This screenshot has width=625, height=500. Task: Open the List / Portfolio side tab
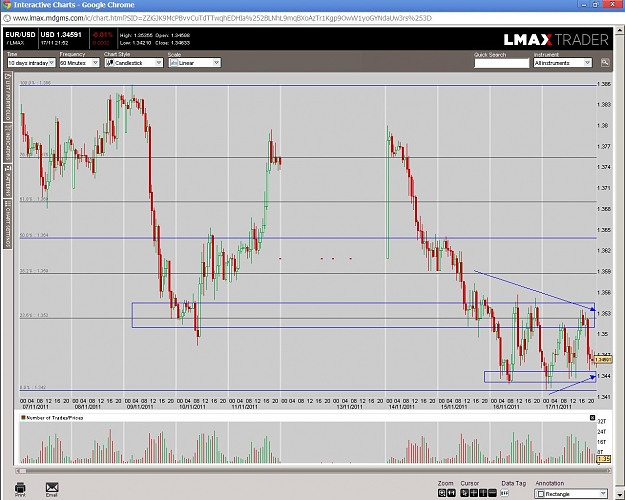click(x=8, y=97)
